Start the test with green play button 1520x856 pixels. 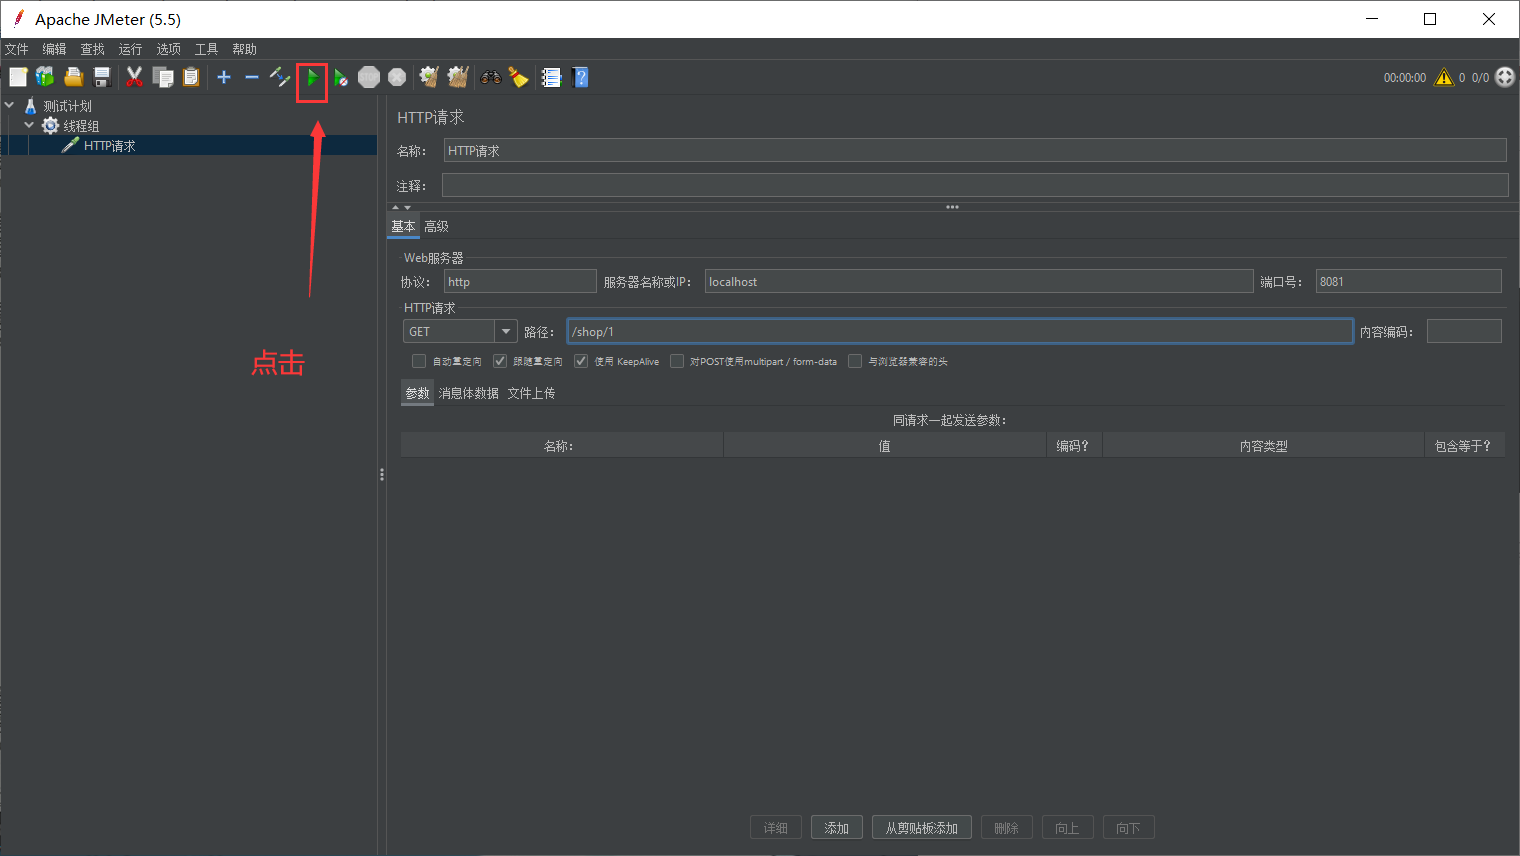[313, 77]
